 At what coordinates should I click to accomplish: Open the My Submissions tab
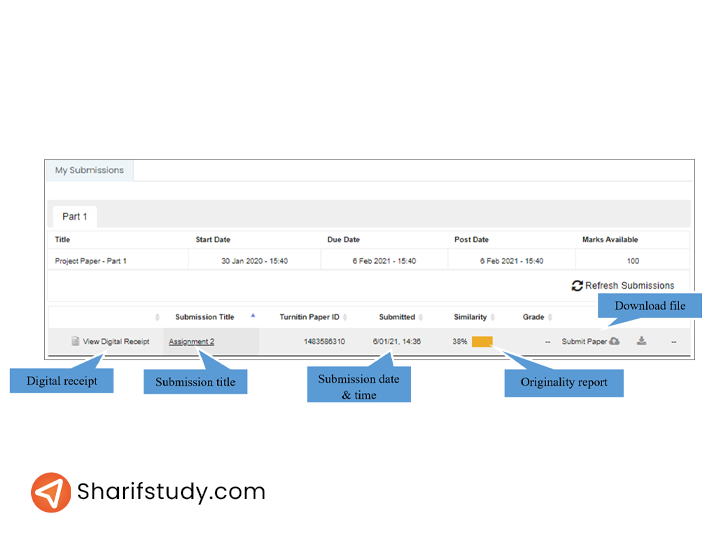click(89, 170)
